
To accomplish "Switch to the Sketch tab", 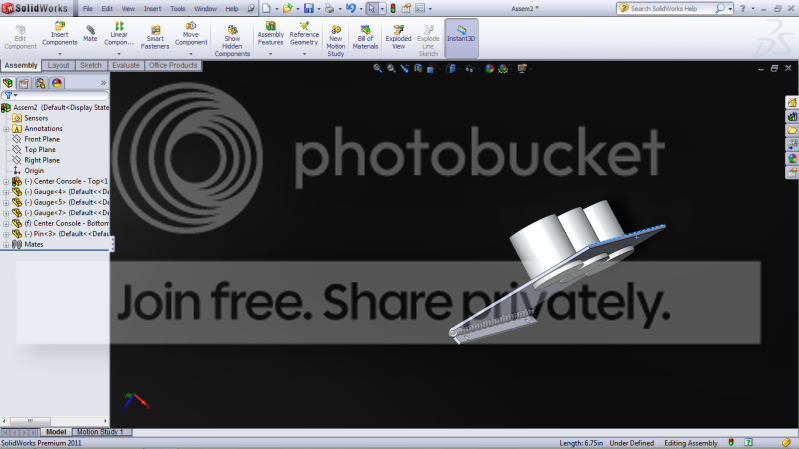I will click(x=91, y=65).
